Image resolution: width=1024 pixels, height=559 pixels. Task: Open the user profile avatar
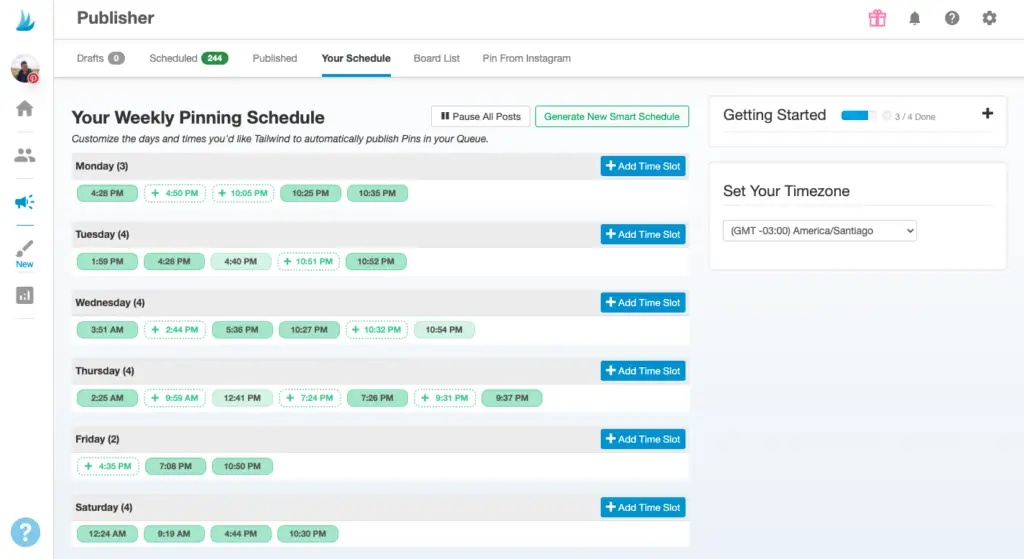coord(25,69)
